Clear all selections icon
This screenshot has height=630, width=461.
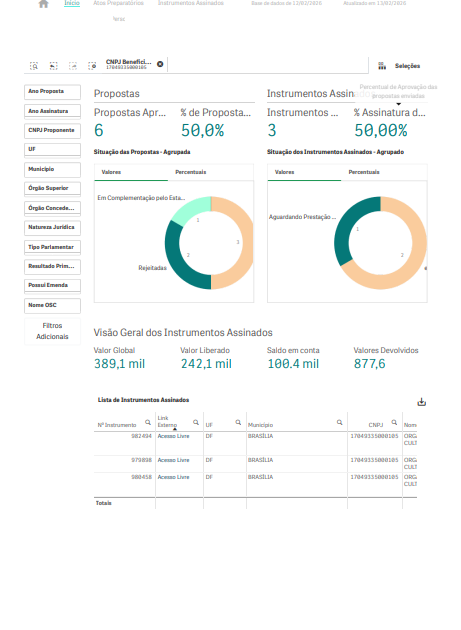pos(92,66)
